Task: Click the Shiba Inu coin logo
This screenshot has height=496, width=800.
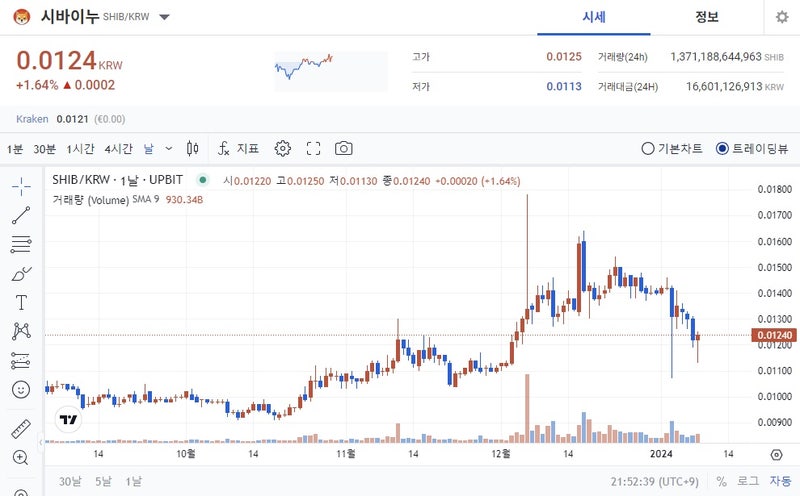Action: [x=22, y=17]
